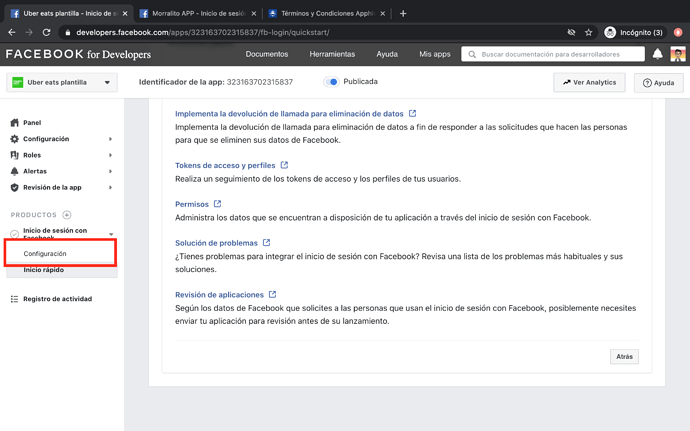Click the user profile avatar picture
Image resolution: width=690 pixels, height=431 pixels.
[678, 54]
